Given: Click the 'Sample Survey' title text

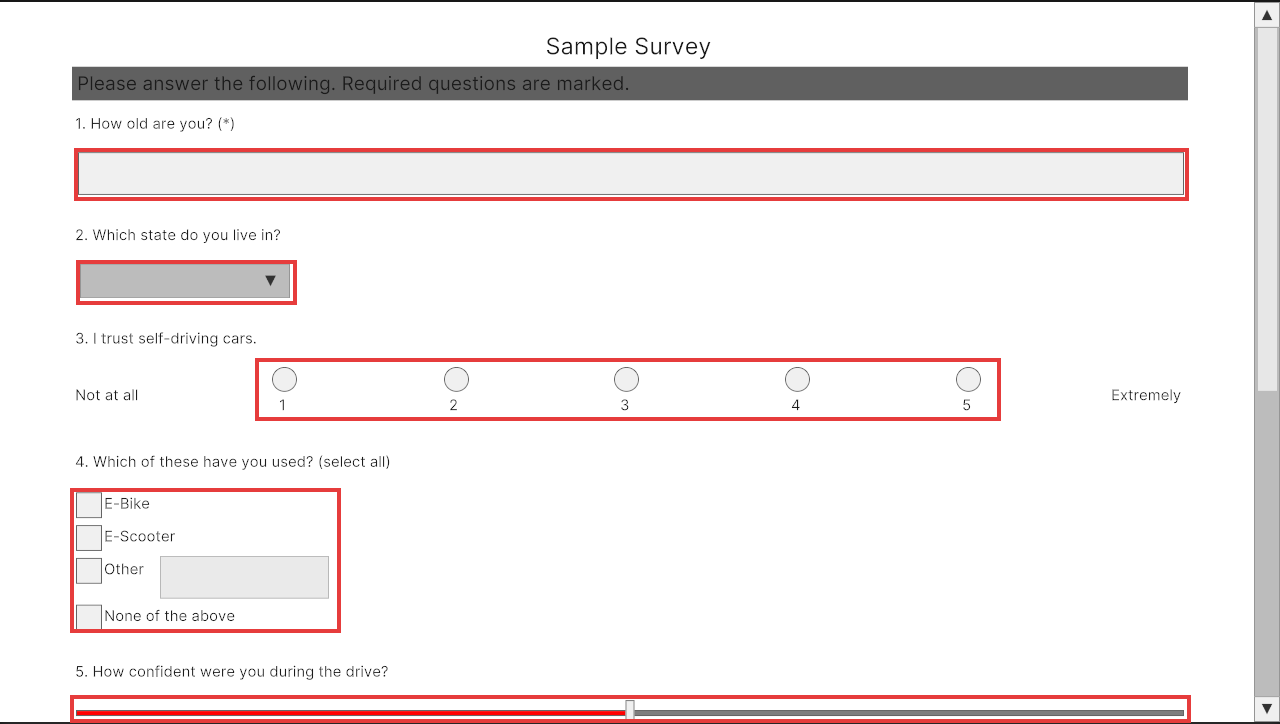Looking at the screenshot, I should (x=629, y=46).
